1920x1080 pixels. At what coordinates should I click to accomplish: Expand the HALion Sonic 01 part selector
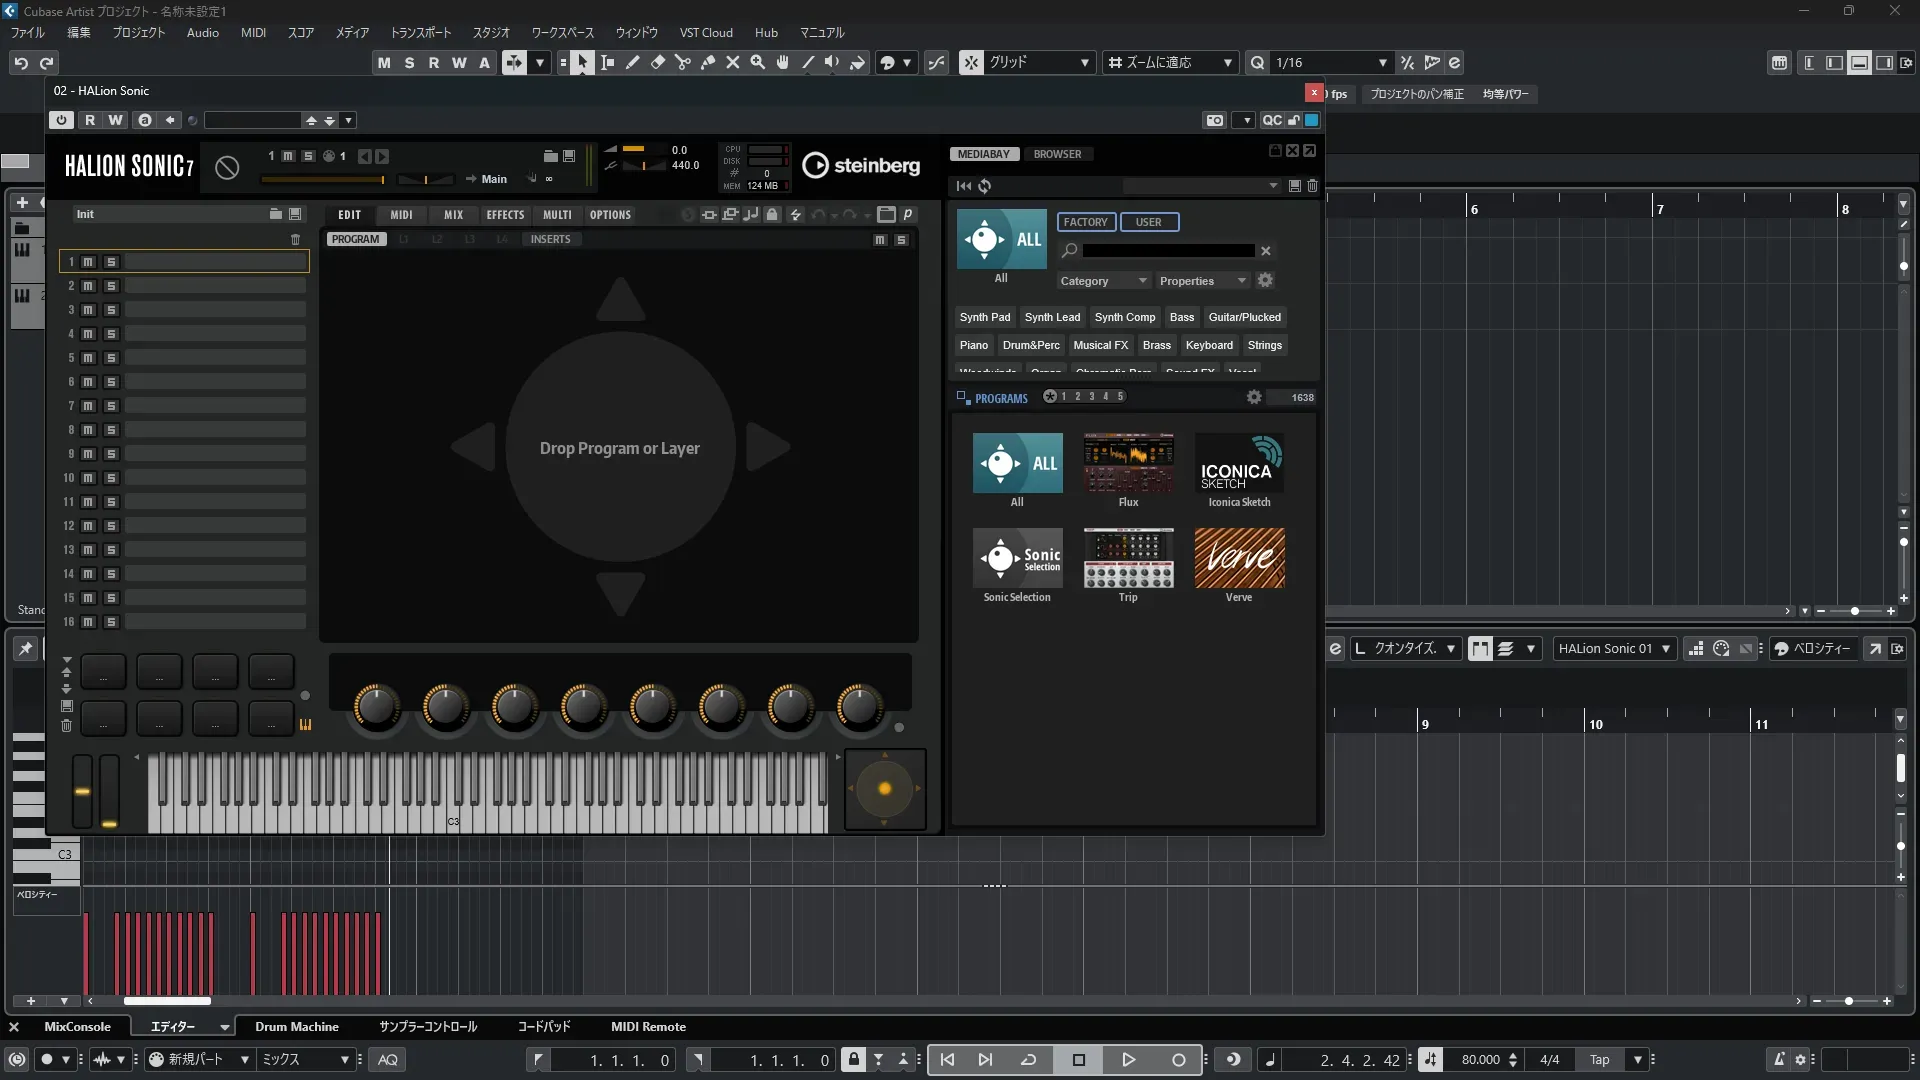[x=1666, y=648]
